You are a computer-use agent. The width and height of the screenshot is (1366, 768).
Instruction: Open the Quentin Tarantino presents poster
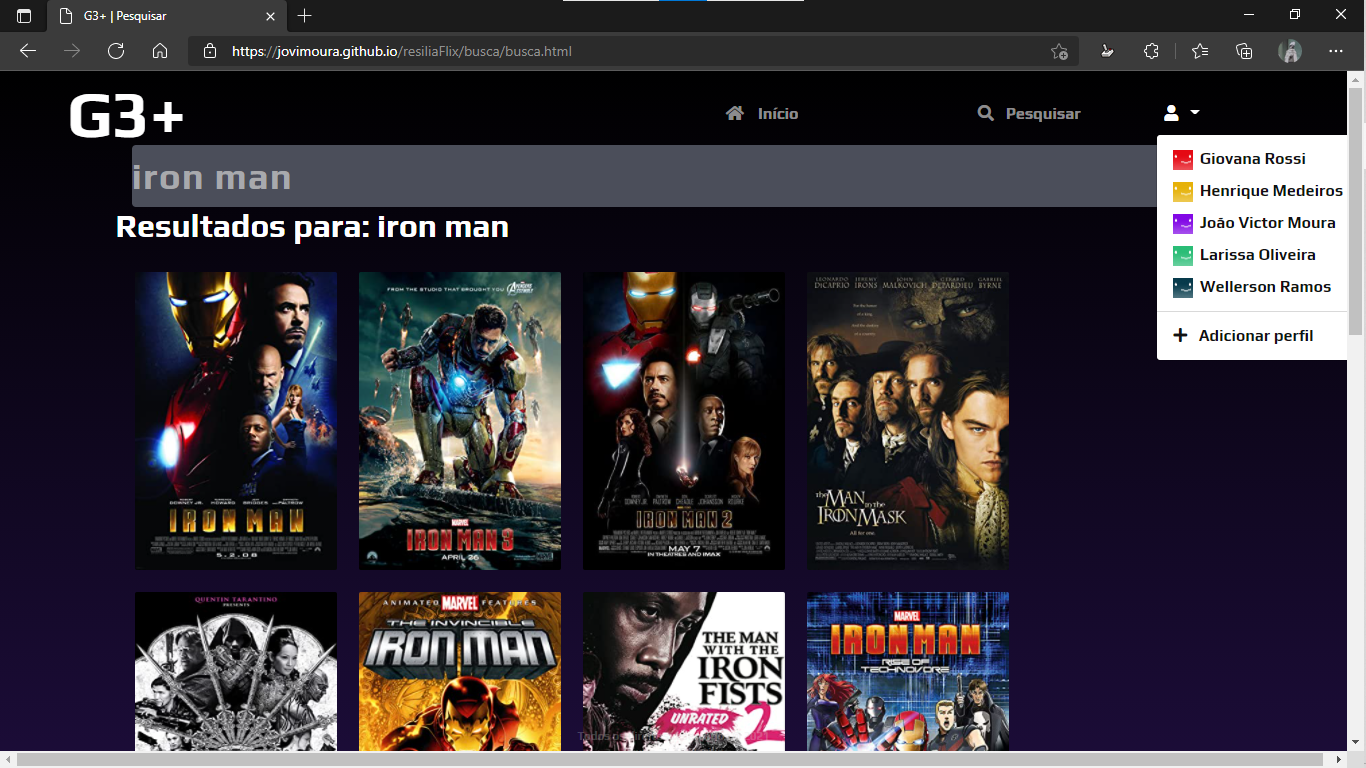tap(236, 671)
